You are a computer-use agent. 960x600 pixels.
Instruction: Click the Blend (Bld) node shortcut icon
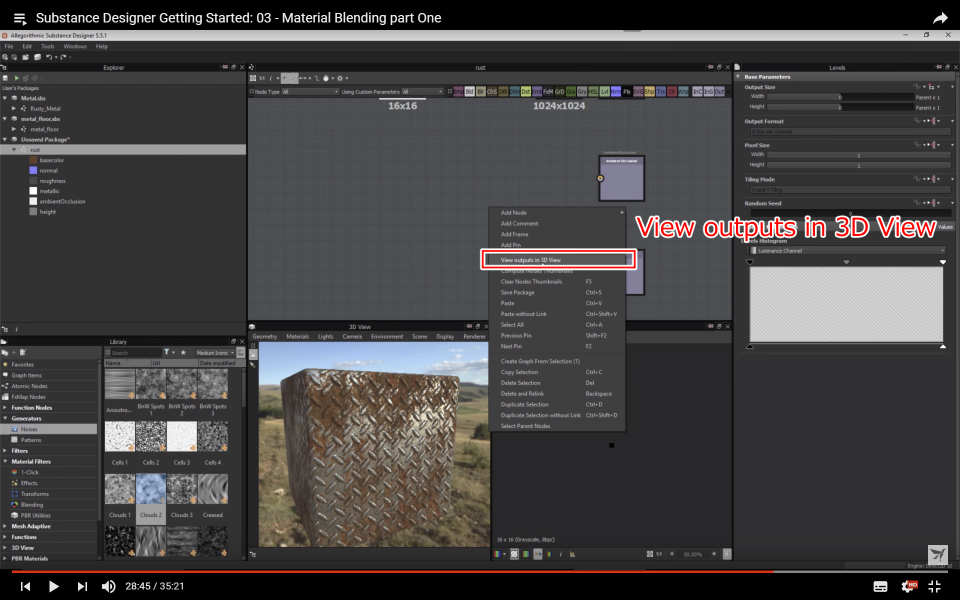470,92
